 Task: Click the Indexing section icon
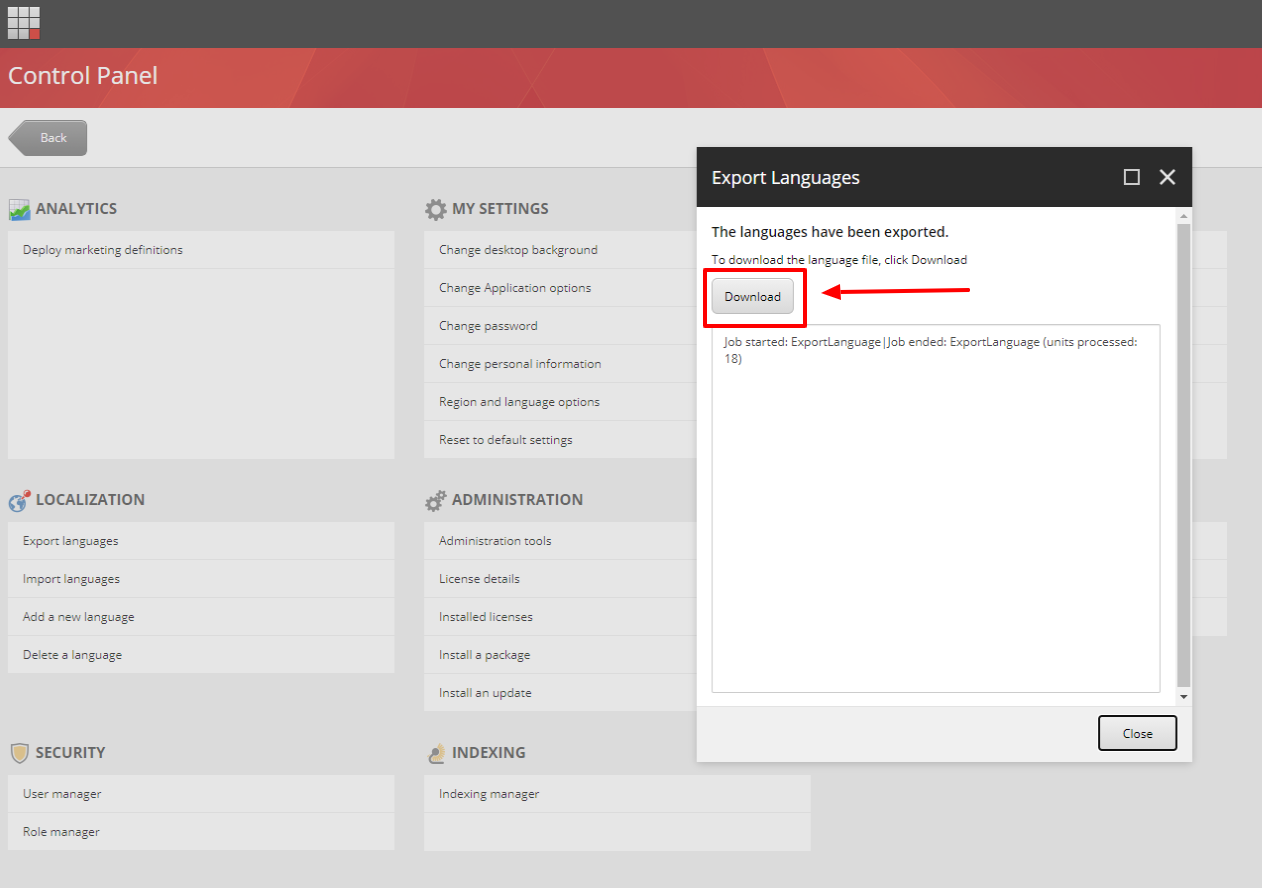(437, 752)
